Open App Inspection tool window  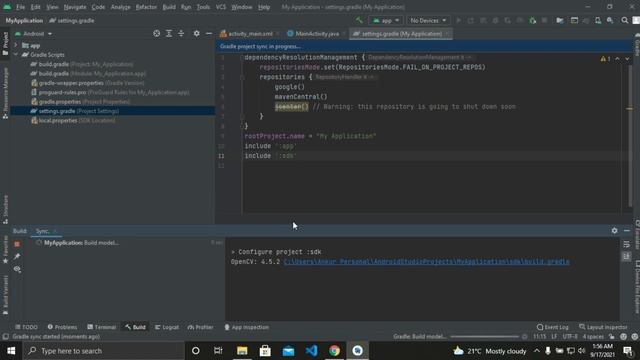(x=247, y=327)
